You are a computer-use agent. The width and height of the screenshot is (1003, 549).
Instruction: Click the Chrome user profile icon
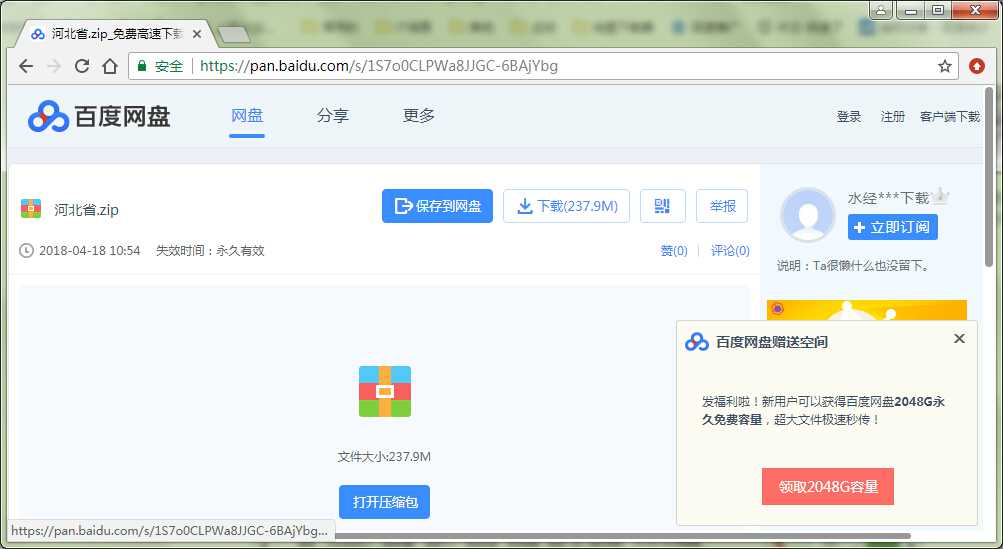(x=881, y=10)
